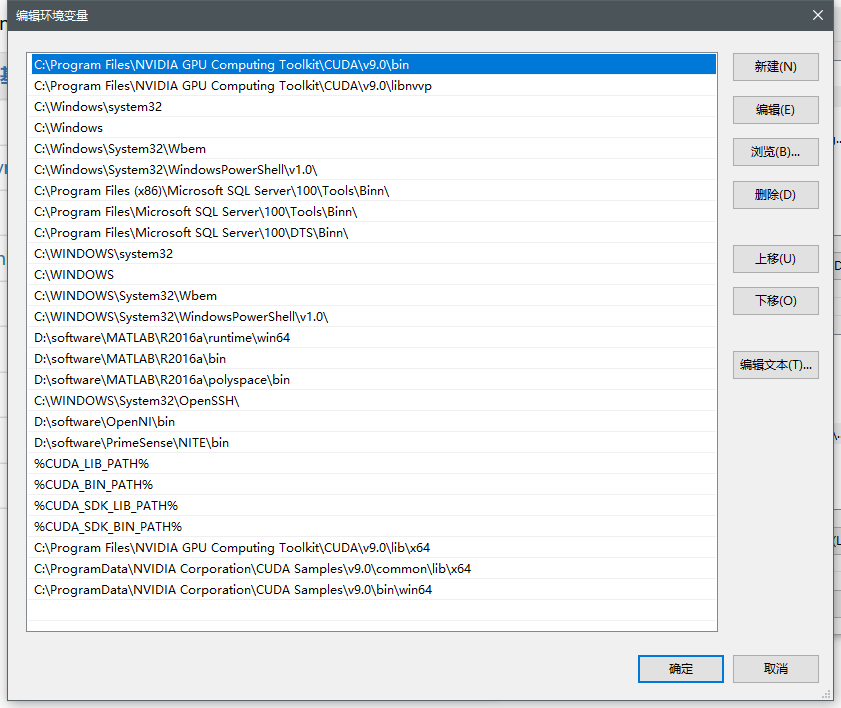Confirm with the 确定 button
This screenshot has height=708, width=841.
[681, 669]
